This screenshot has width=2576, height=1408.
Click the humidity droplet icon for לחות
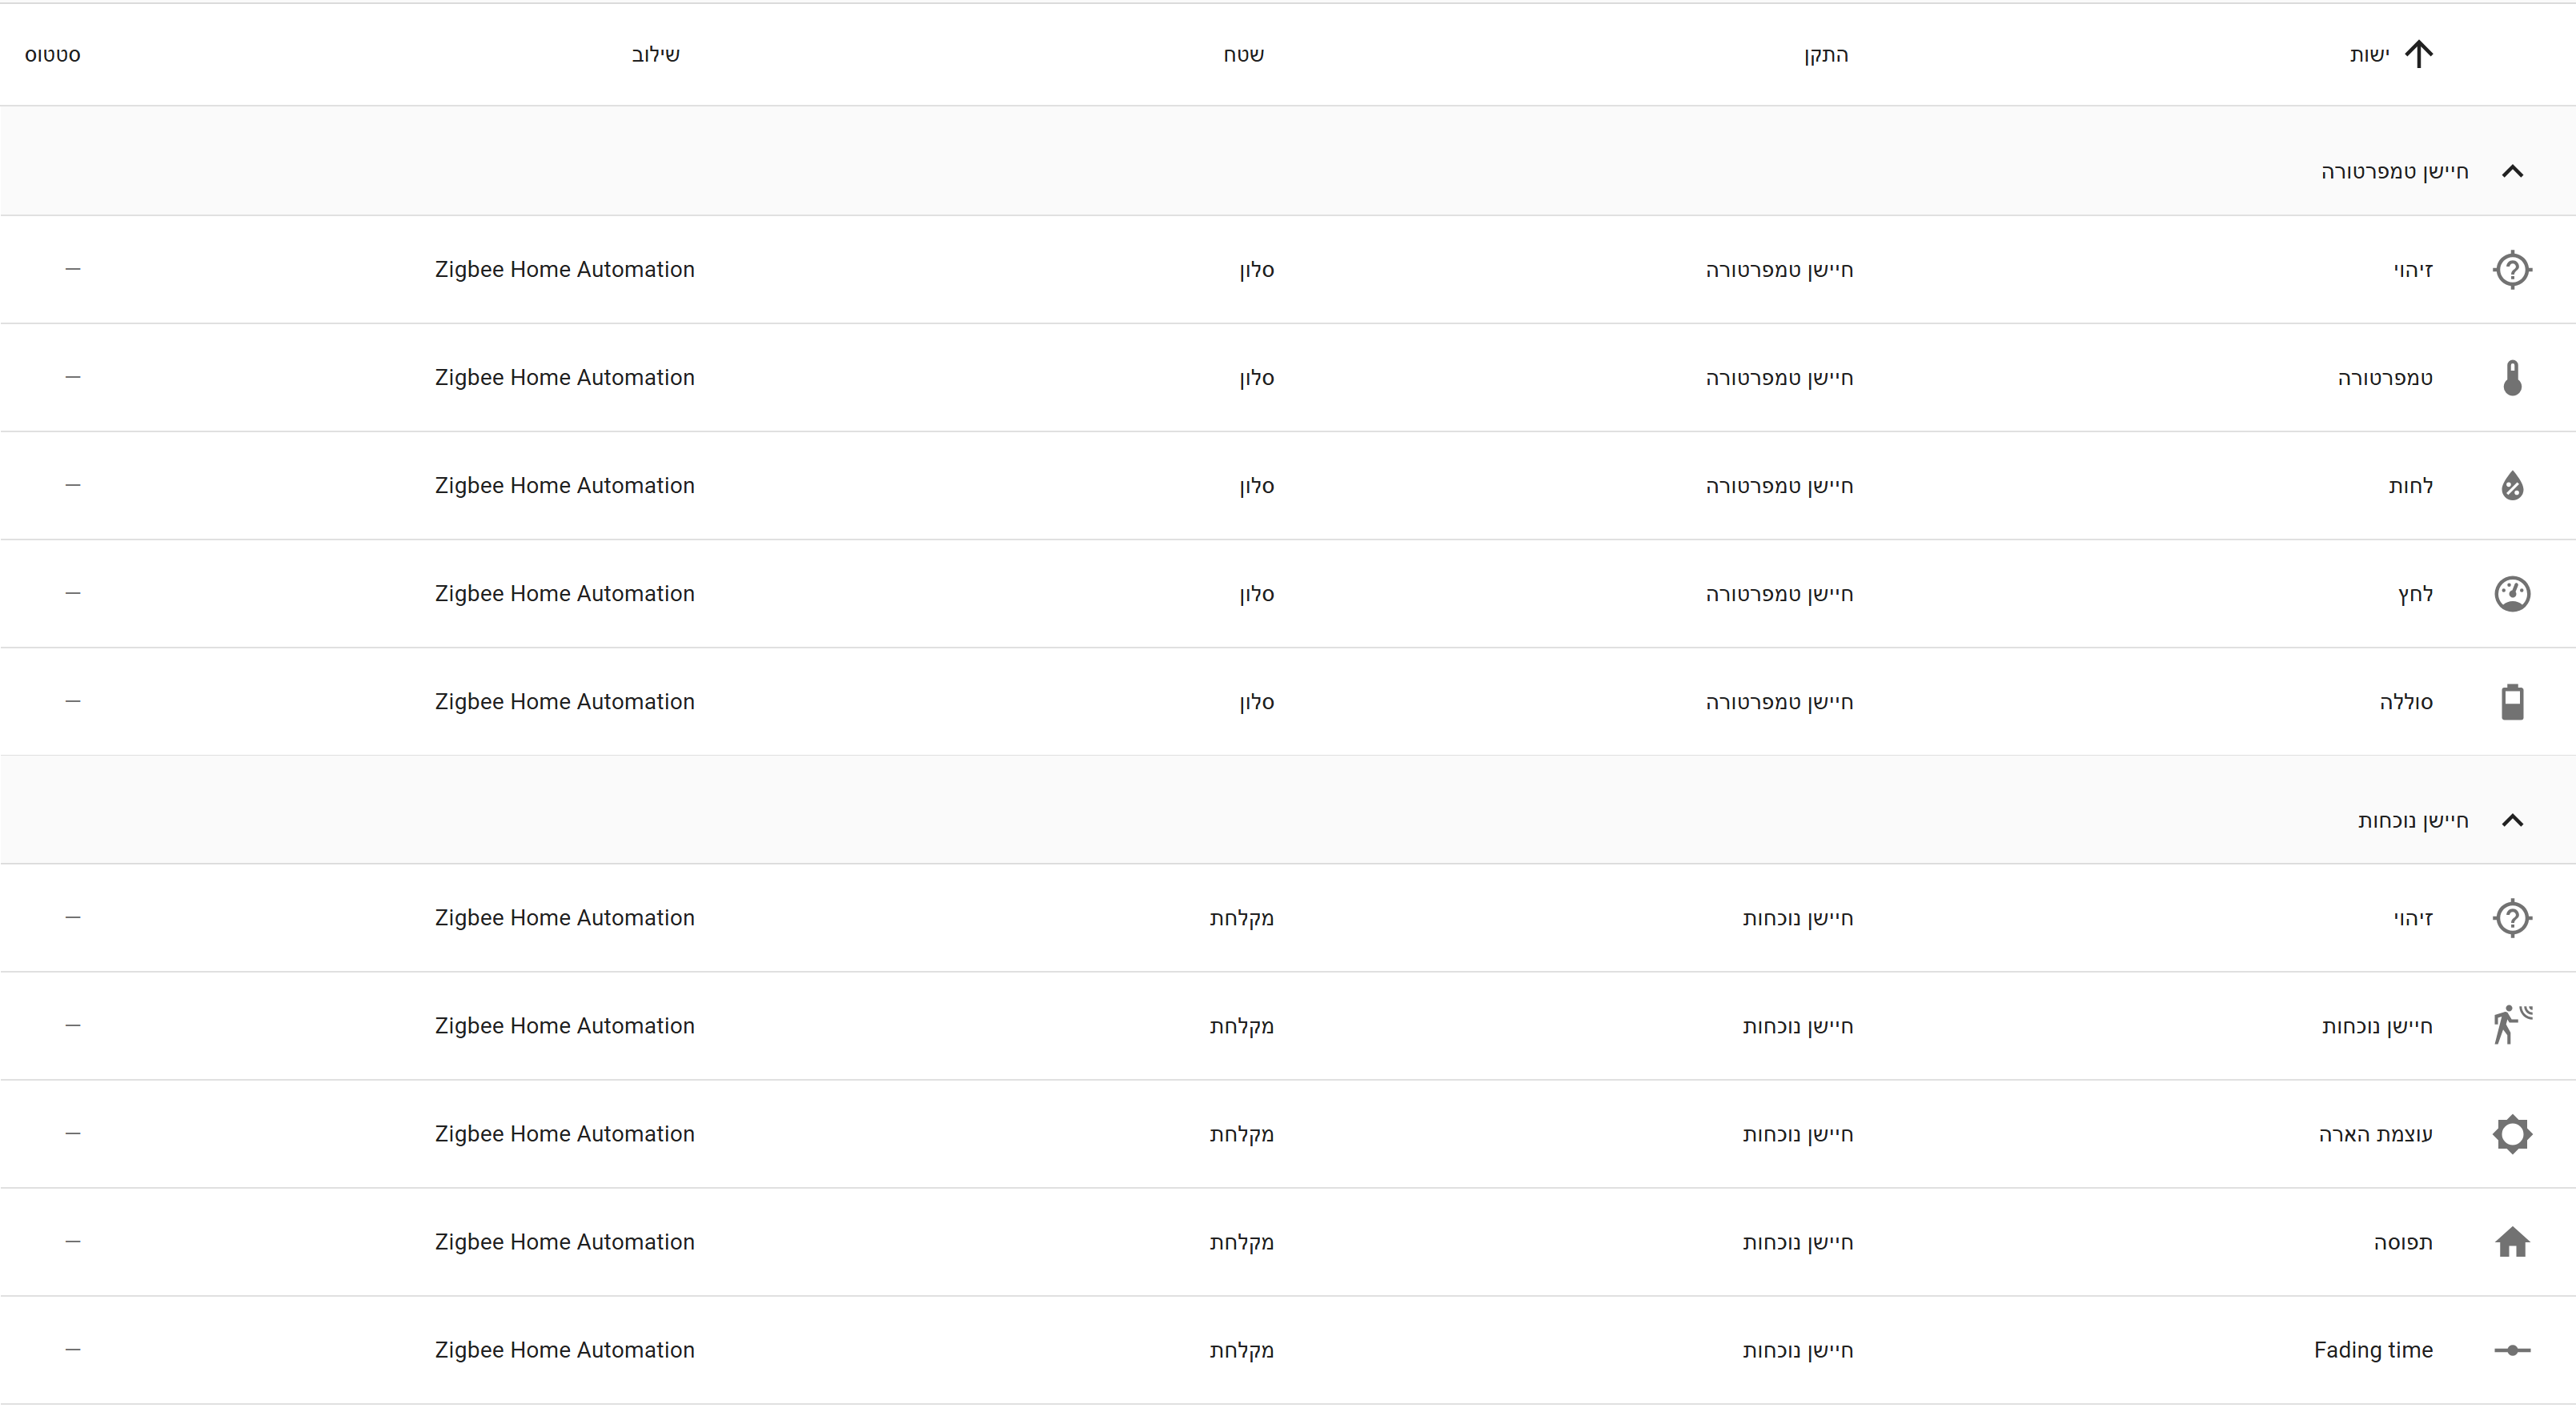click(2511, 486)
